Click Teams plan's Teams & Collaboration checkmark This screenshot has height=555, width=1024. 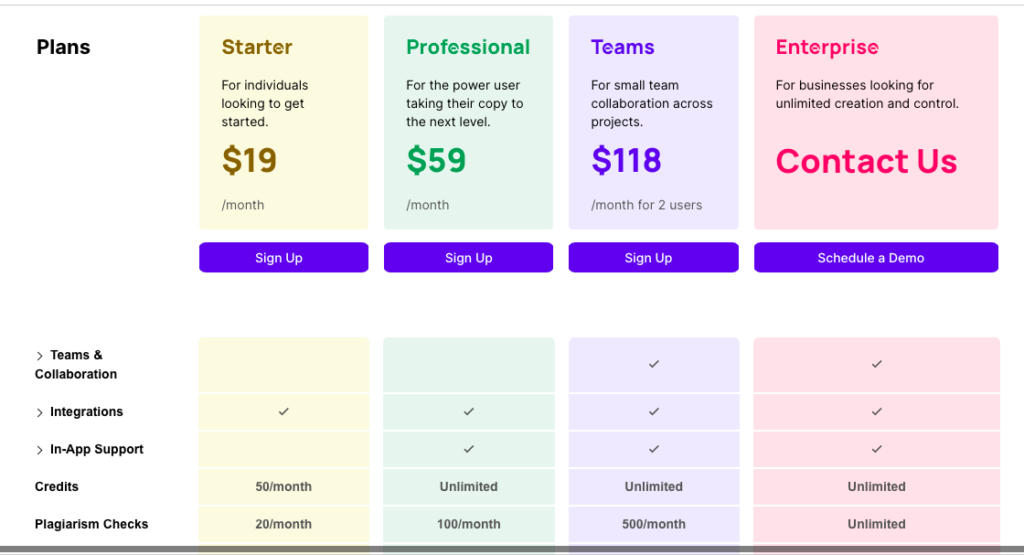pyautogui.click(x=654, y=364)
